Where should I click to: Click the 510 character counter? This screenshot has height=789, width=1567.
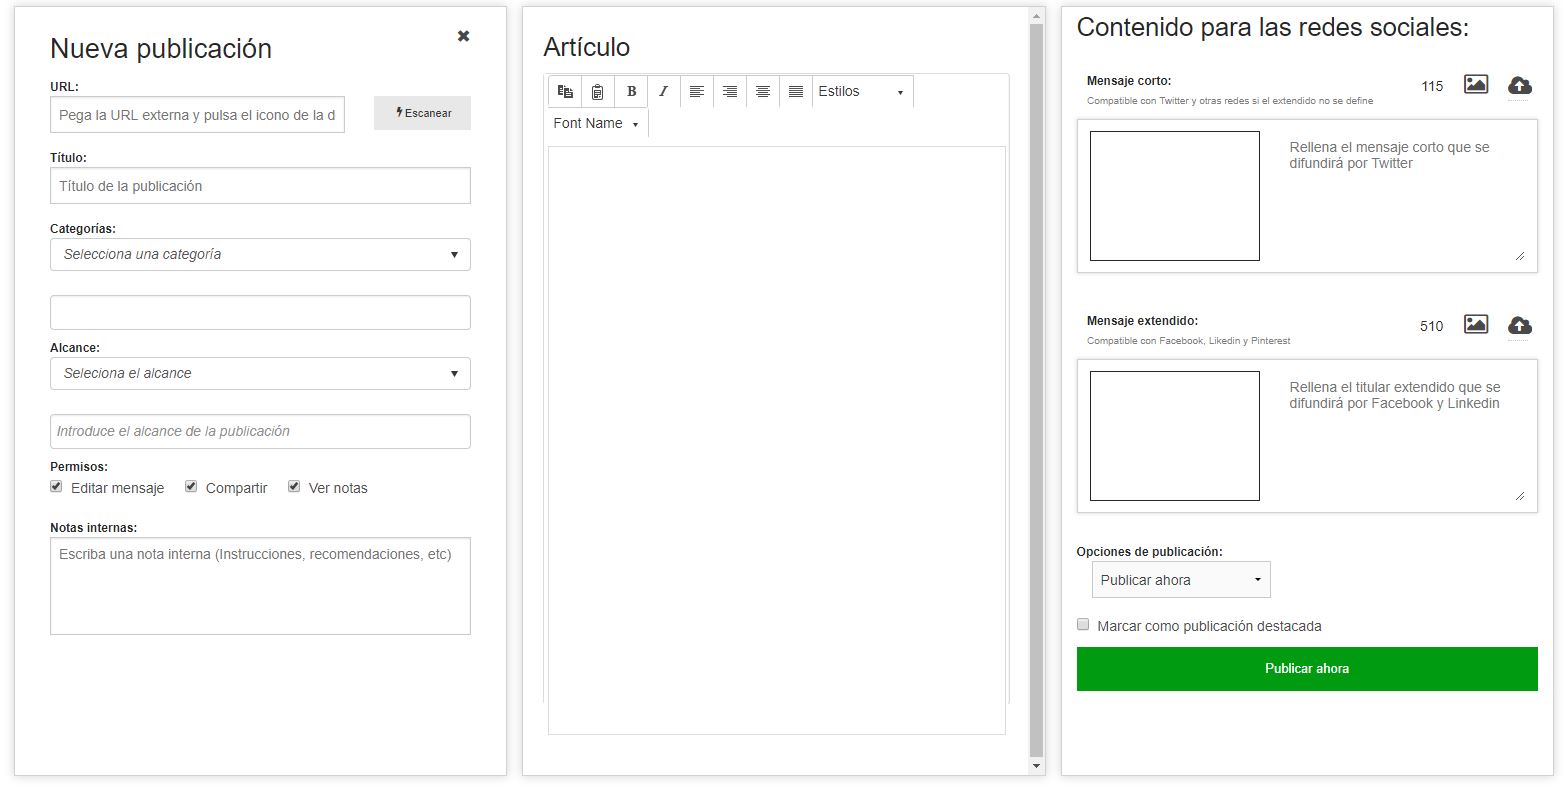click(x=1432, y=326)
